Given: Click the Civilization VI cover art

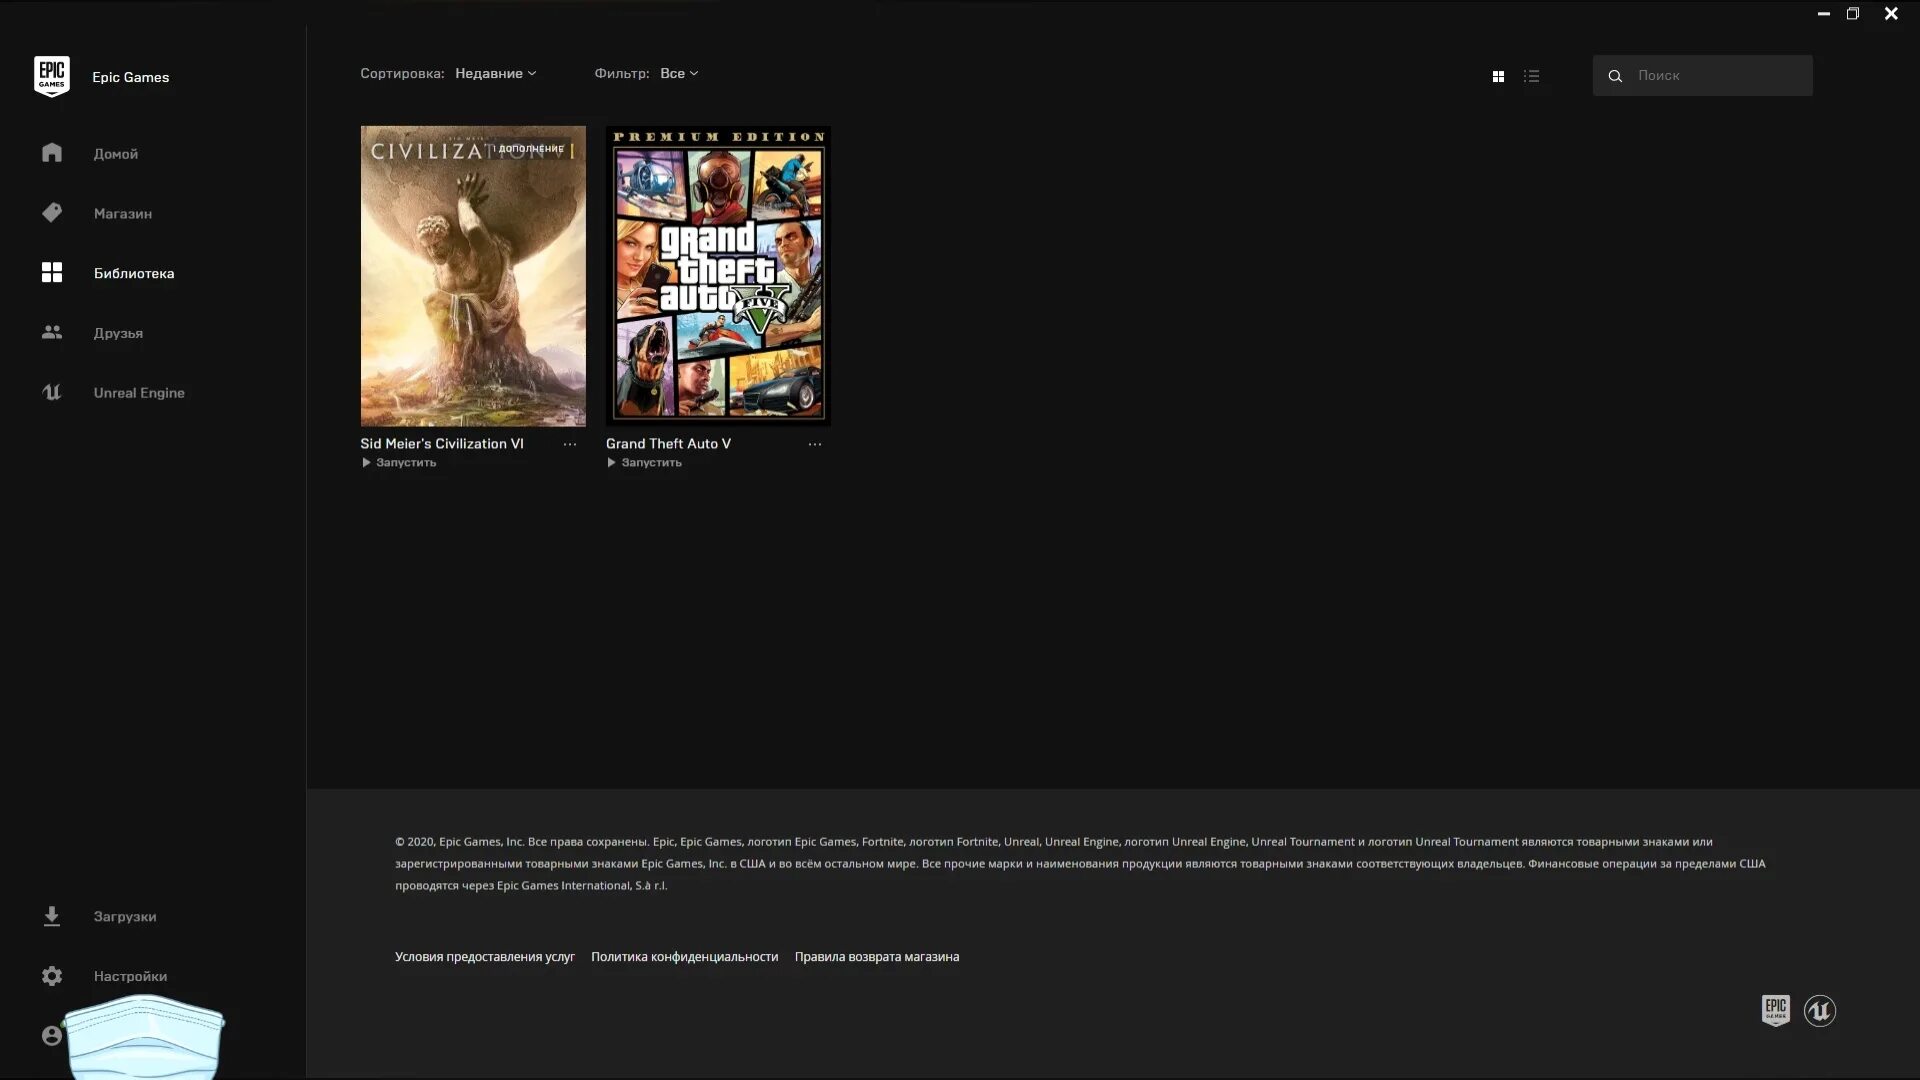Looking at the screenshot, I should 473,276.
